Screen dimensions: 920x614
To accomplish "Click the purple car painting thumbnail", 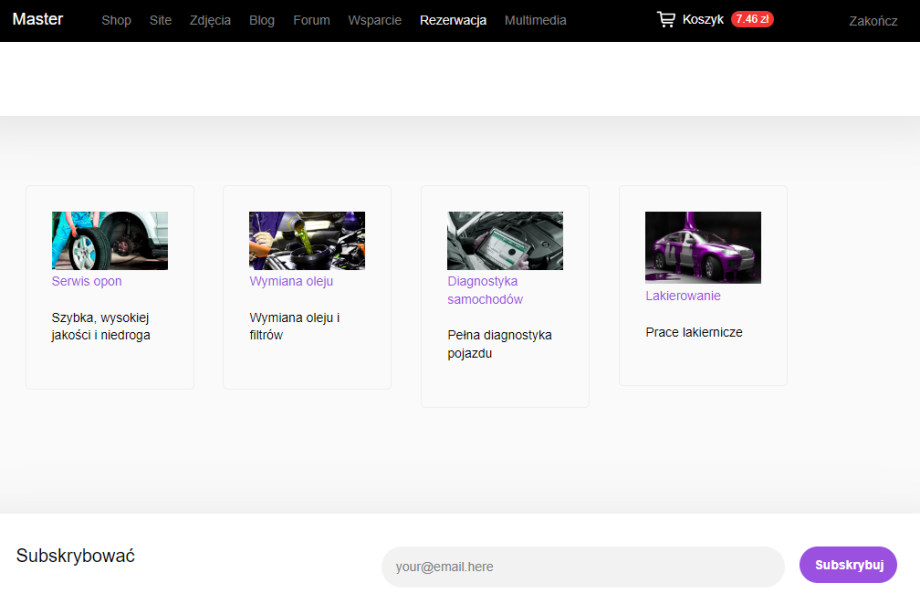I will click(703, 247).
